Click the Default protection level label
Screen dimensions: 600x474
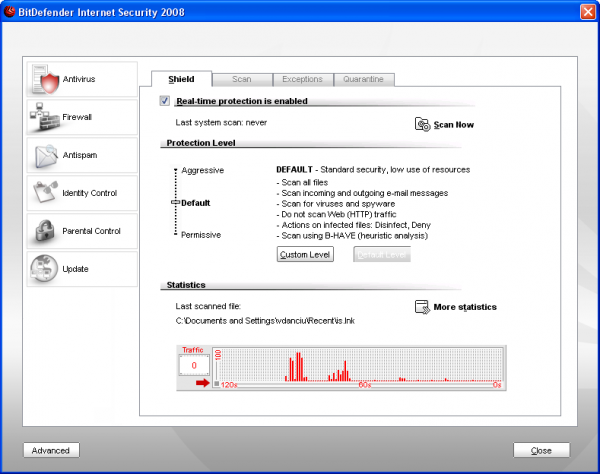(x=196, y=203)
